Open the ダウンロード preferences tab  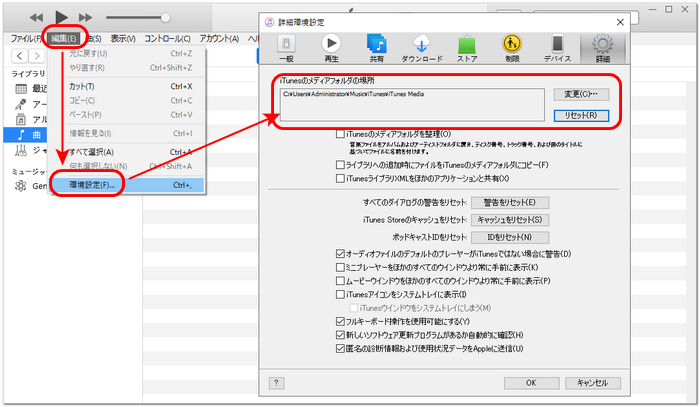421,48
